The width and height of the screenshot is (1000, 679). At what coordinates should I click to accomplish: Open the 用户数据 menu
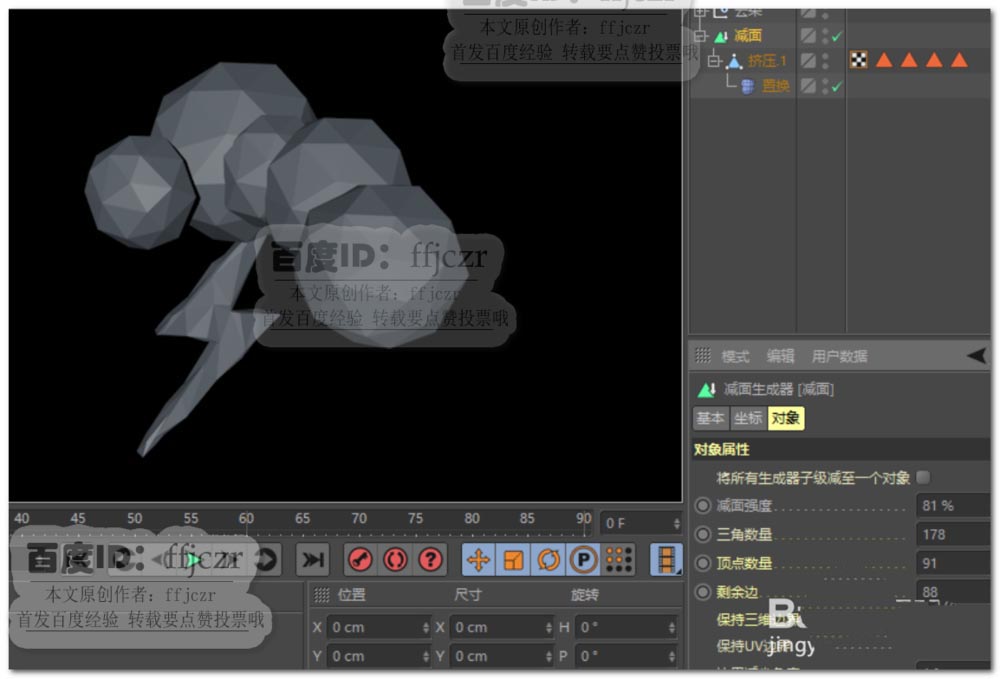(x=839, y=356)
